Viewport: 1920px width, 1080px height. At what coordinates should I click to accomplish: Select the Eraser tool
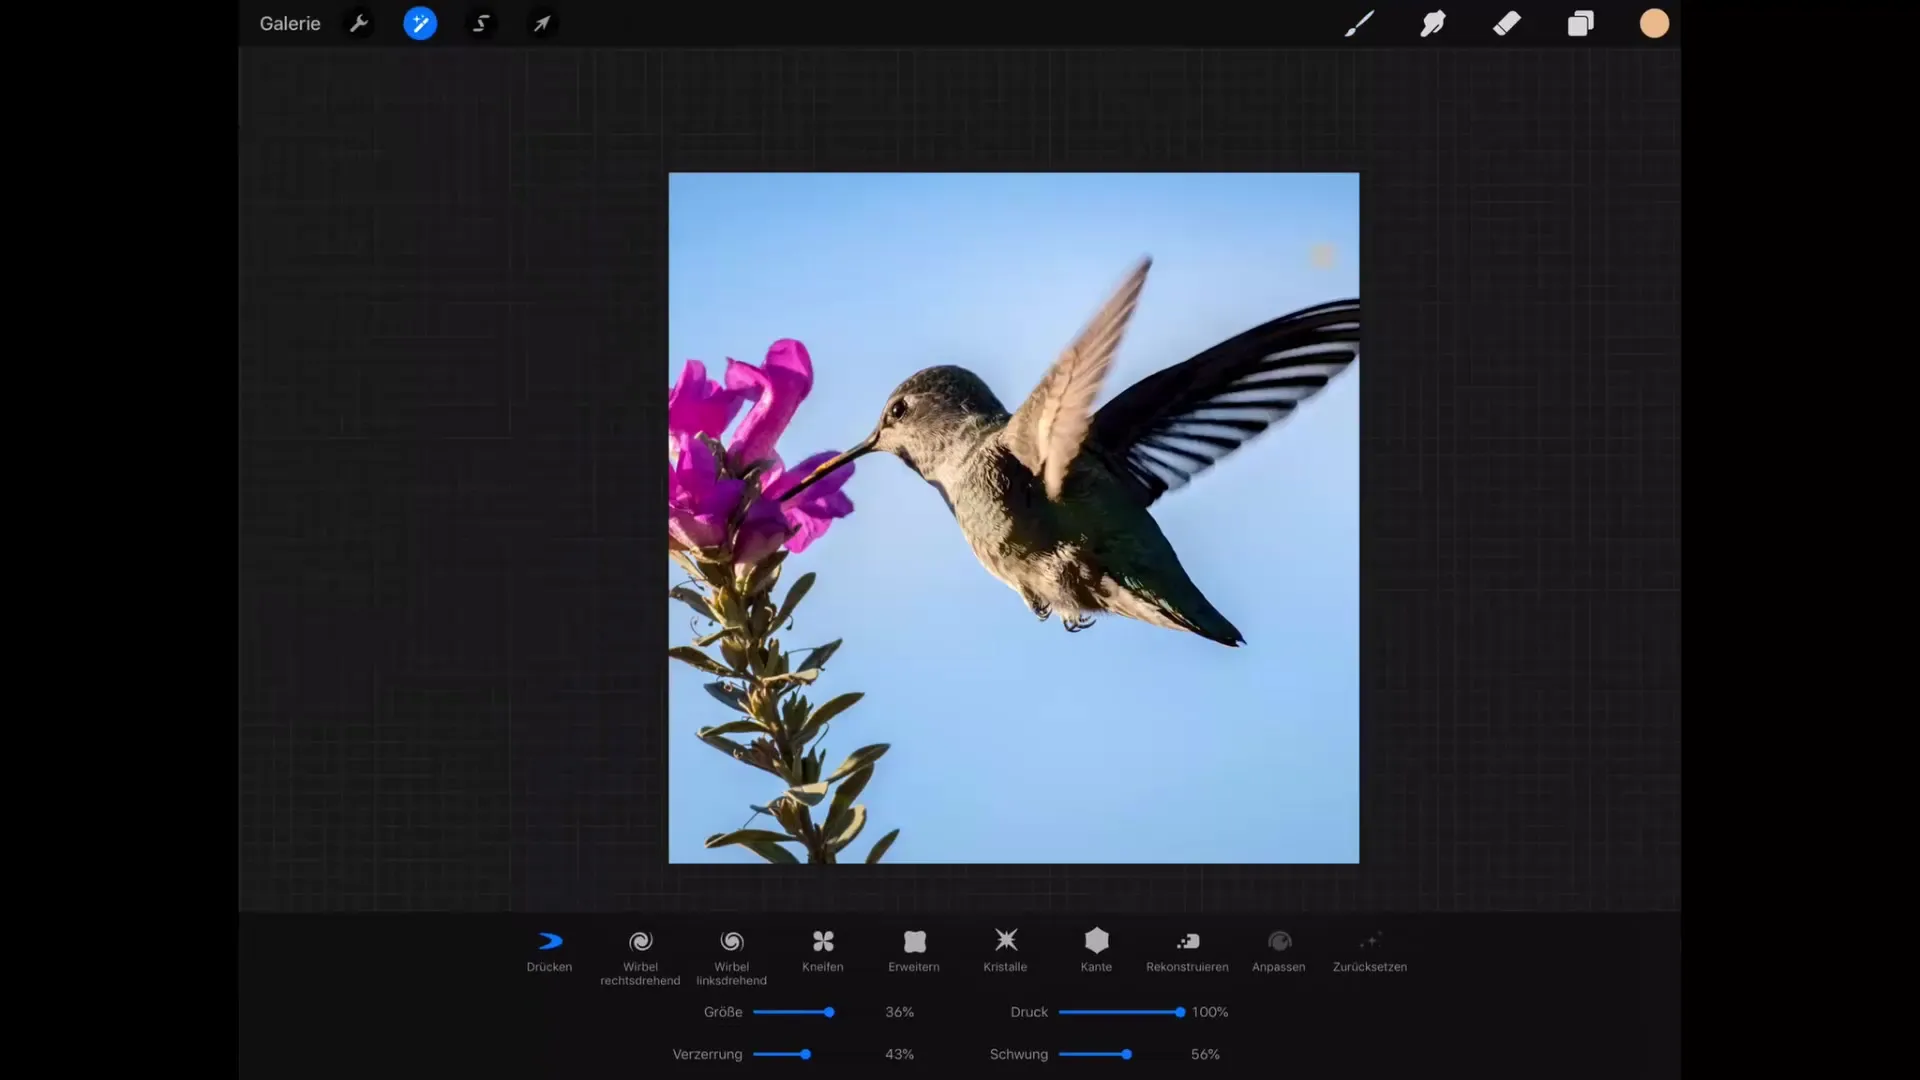(1507, 23)
